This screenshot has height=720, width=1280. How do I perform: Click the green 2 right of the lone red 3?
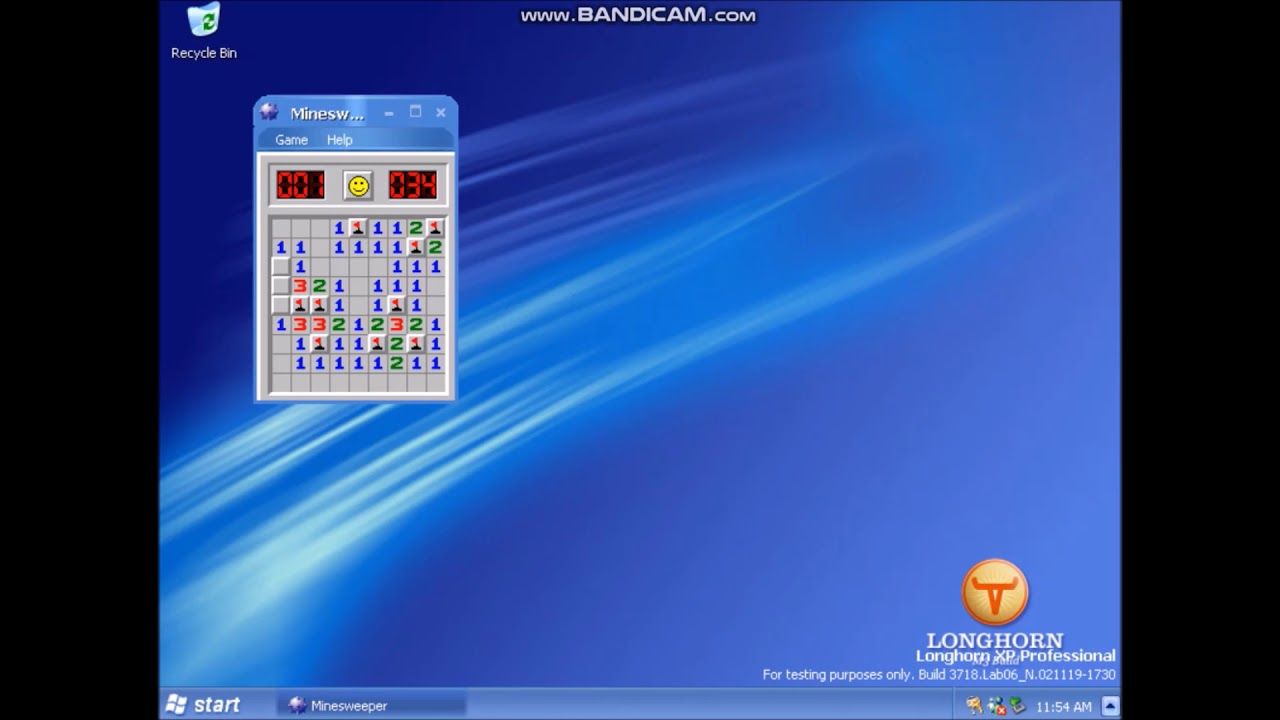[319, 286]
